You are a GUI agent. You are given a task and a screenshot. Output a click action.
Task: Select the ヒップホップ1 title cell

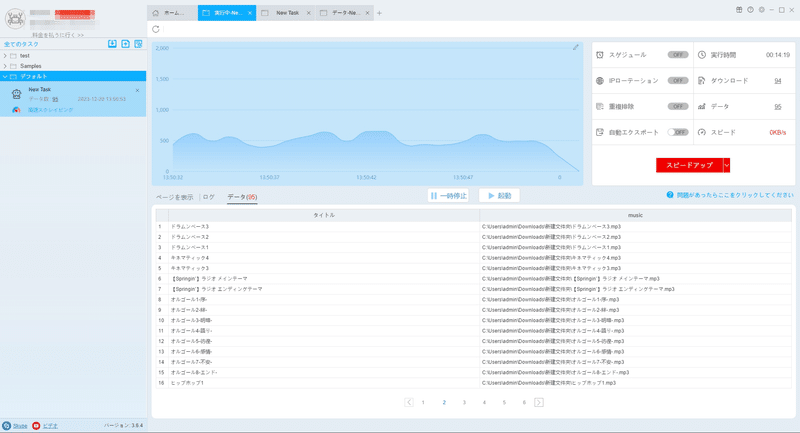(324, 383)
